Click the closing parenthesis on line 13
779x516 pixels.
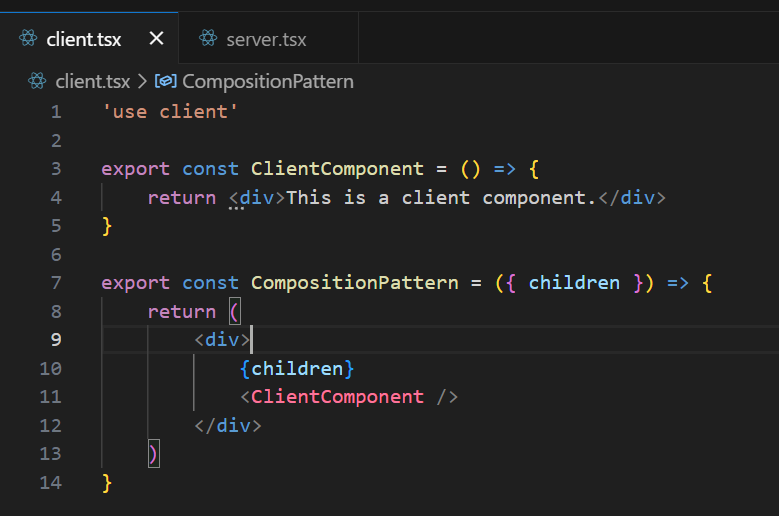point(154,454)
